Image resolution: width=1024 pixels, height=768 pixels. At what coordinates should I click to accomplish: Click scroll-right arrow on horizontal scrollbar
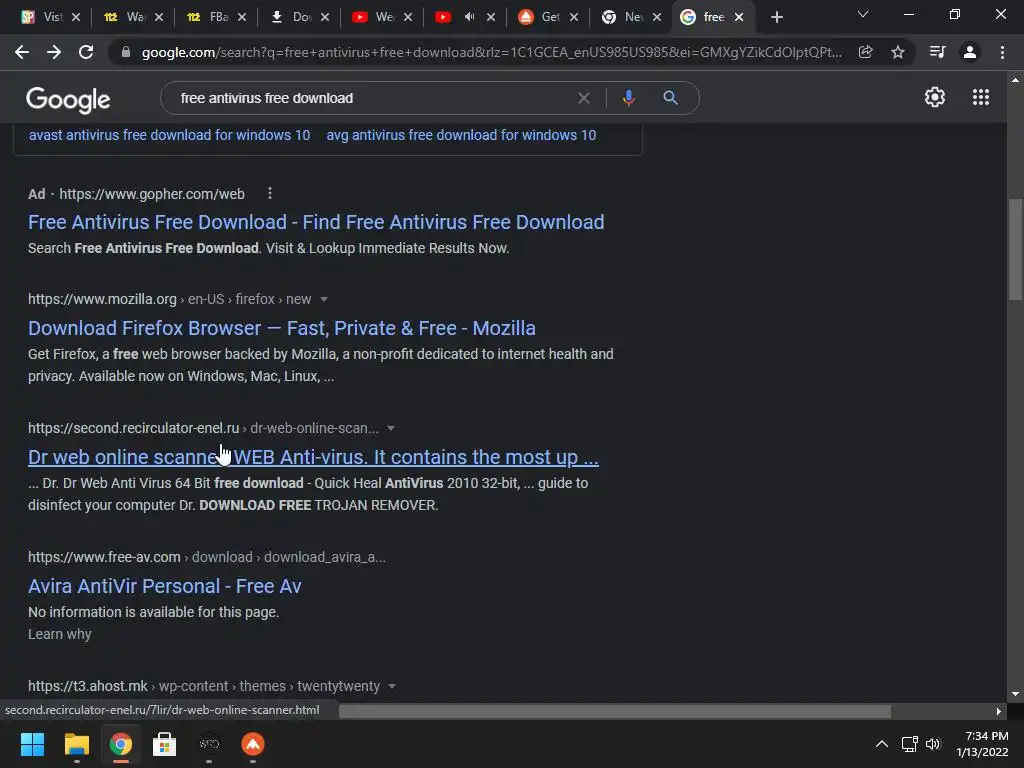[x=999, y=711]
